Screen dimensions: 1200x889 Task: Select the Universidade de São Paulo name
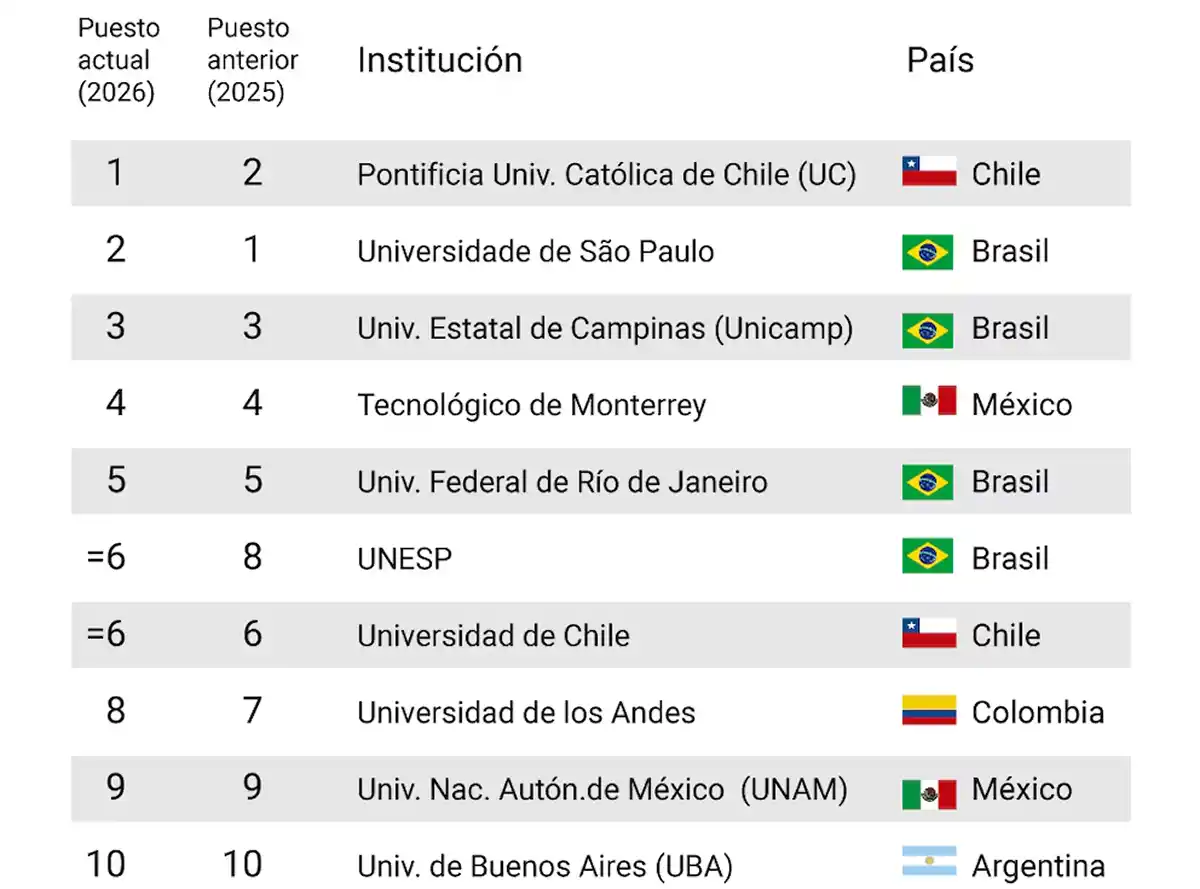(x=536, y=250)
